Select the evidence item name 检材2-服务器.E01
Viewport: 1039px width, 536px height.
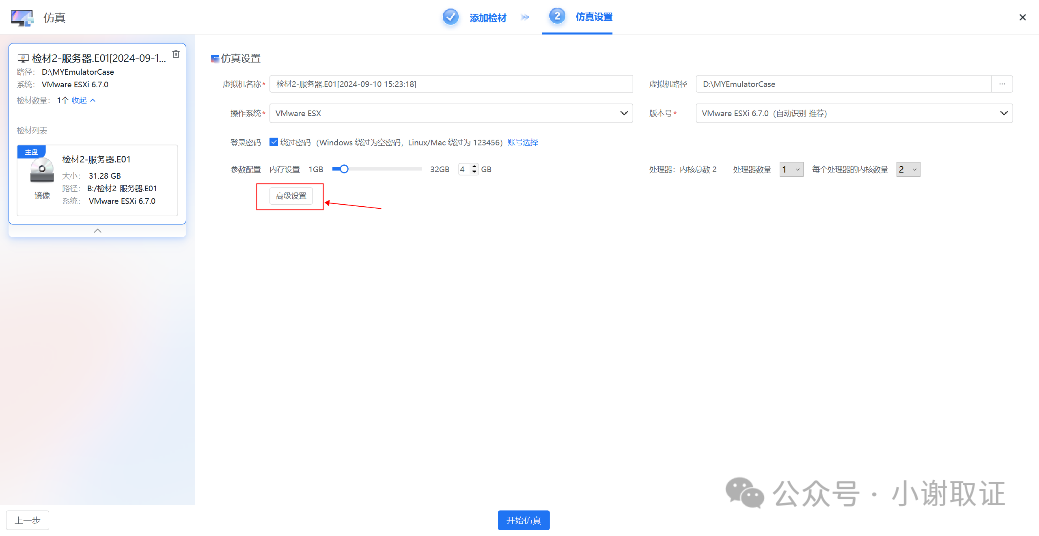click(96, 160)
